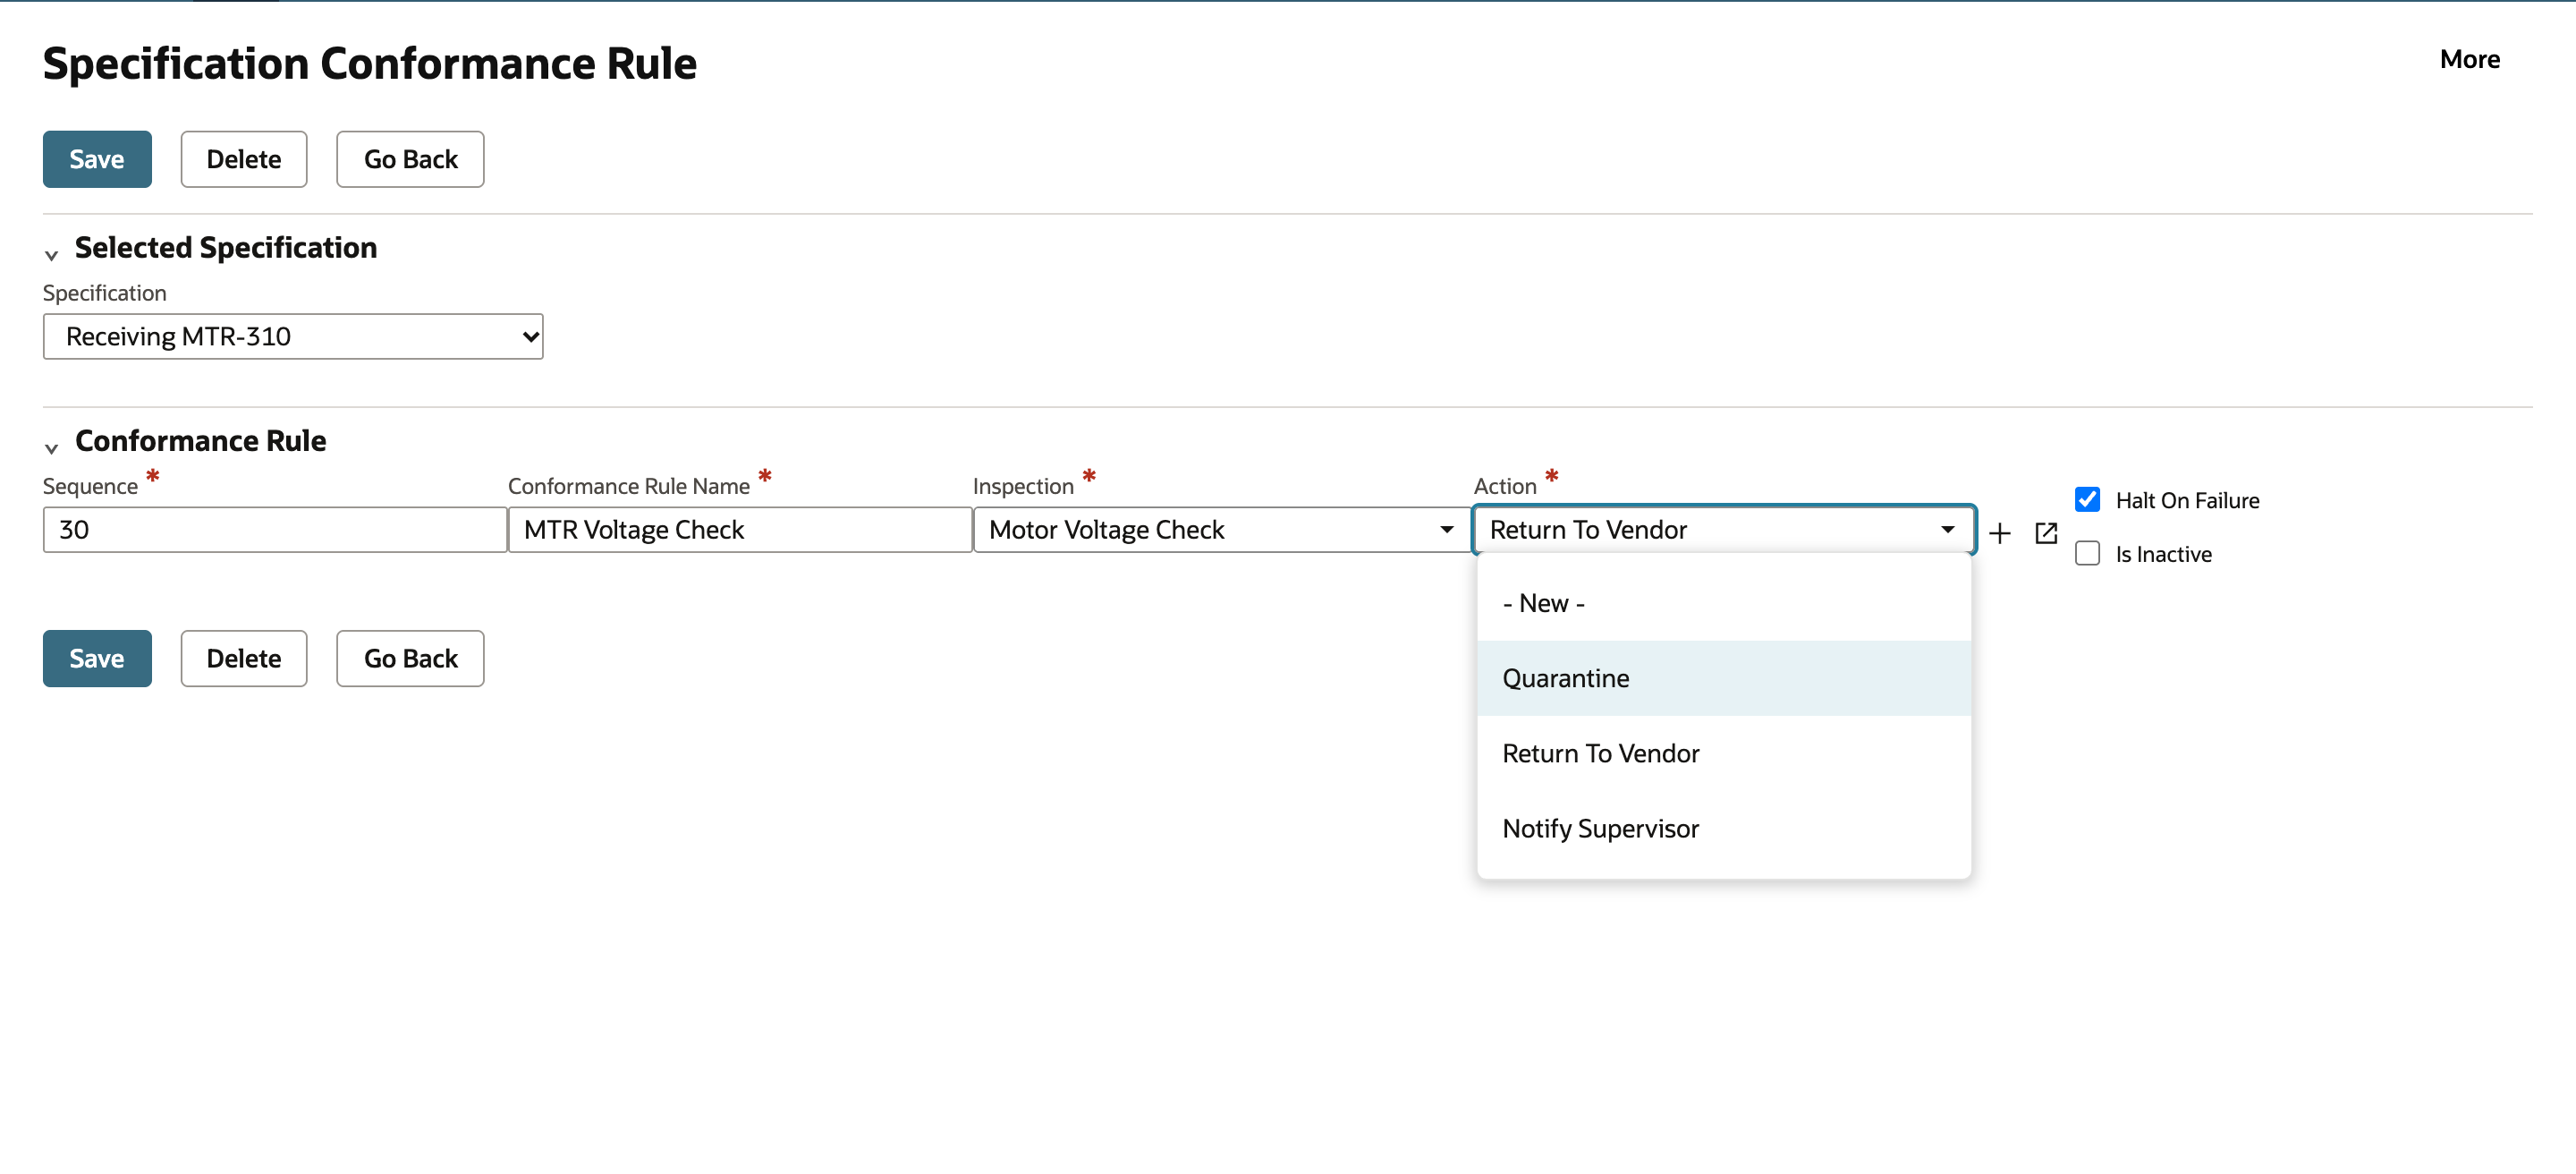Click the plus icon beside Action field
This screenshot has width=2576, height=1174.
(1999, 533)
